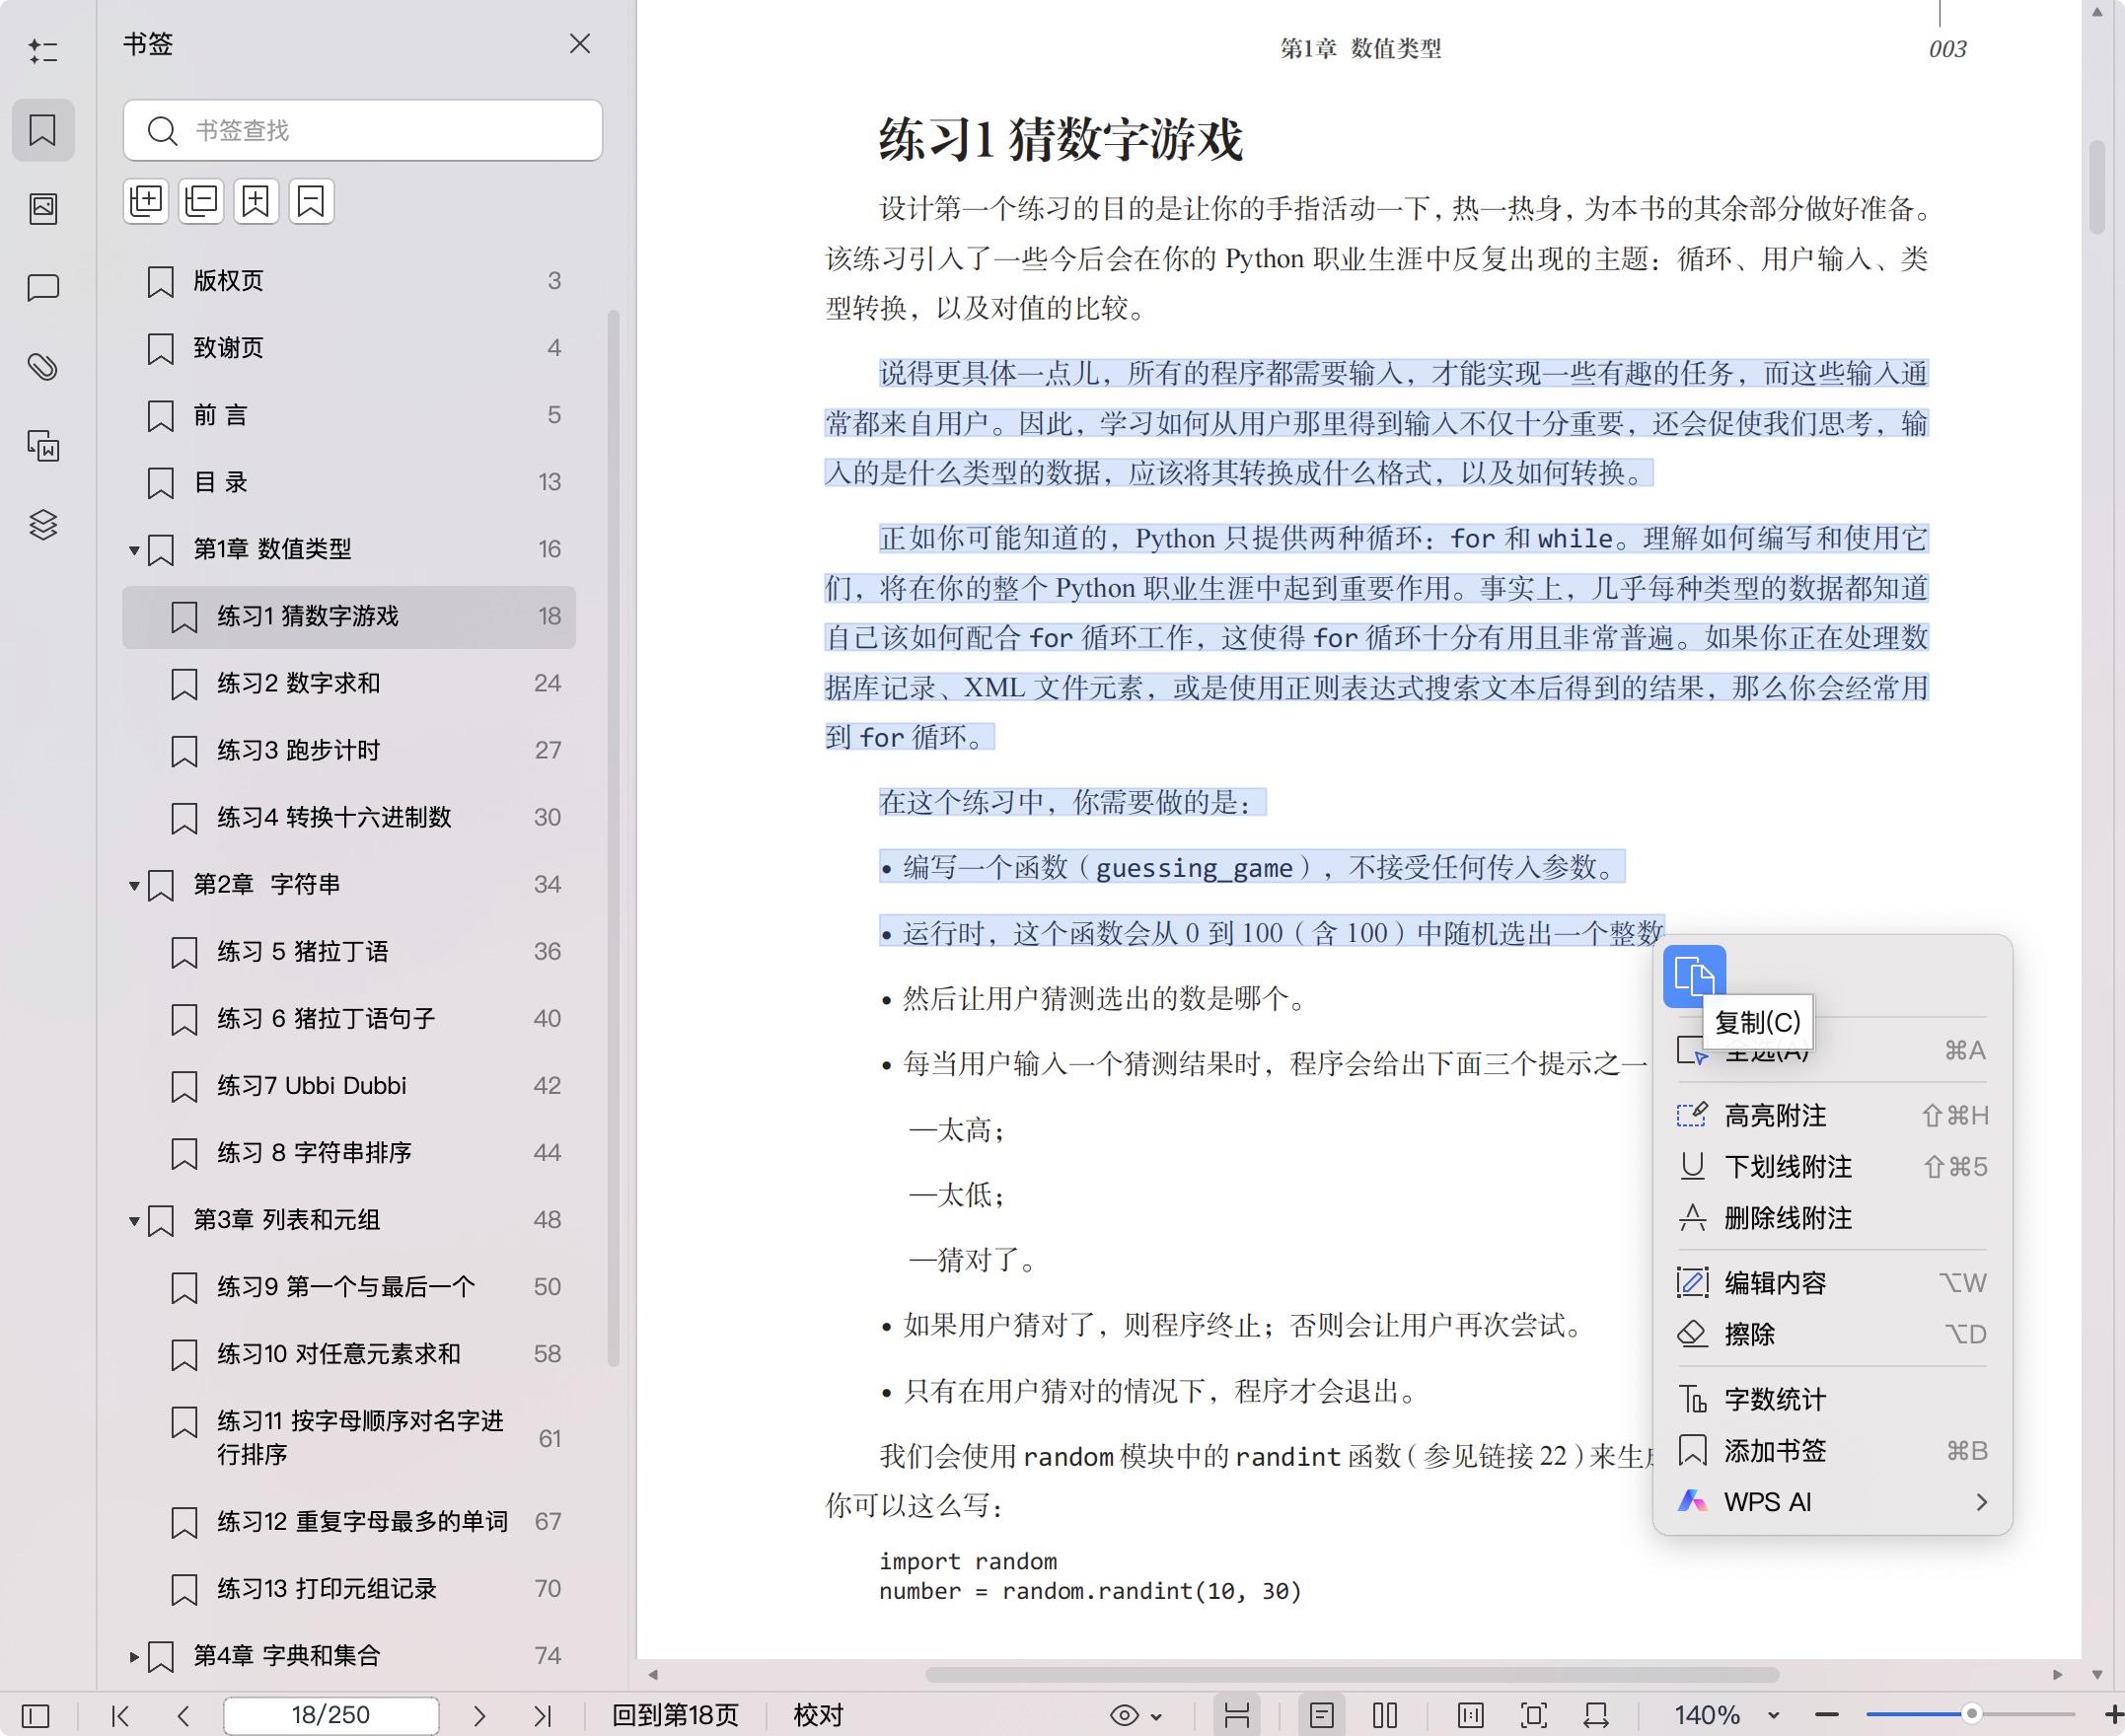Select bookmark 练习7 Ubbi Dubbi

pos(349,1086)
